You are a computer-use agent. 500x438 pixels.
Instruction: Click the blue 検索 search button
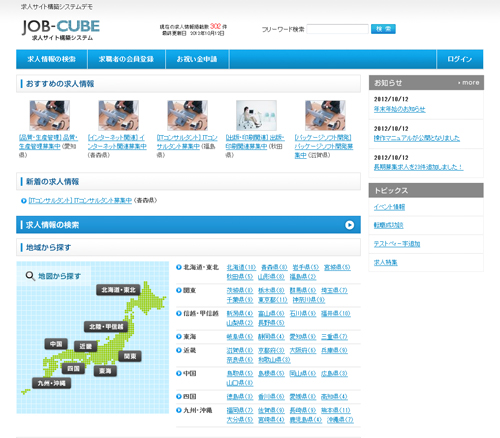[x=383, y=29]
